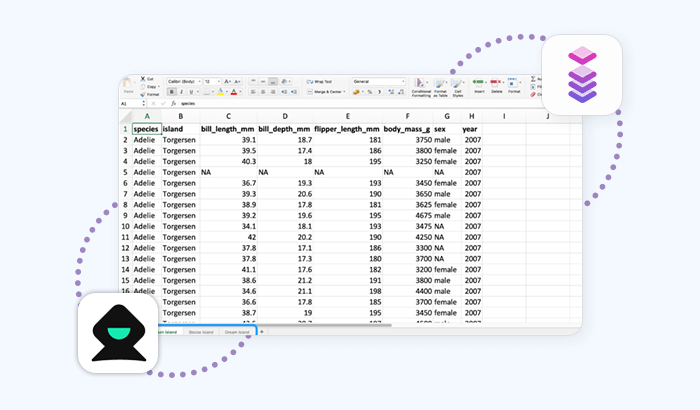The image size is (700, 410).
Task: Add a new sheet with plus button
Action: pos(262,332)
